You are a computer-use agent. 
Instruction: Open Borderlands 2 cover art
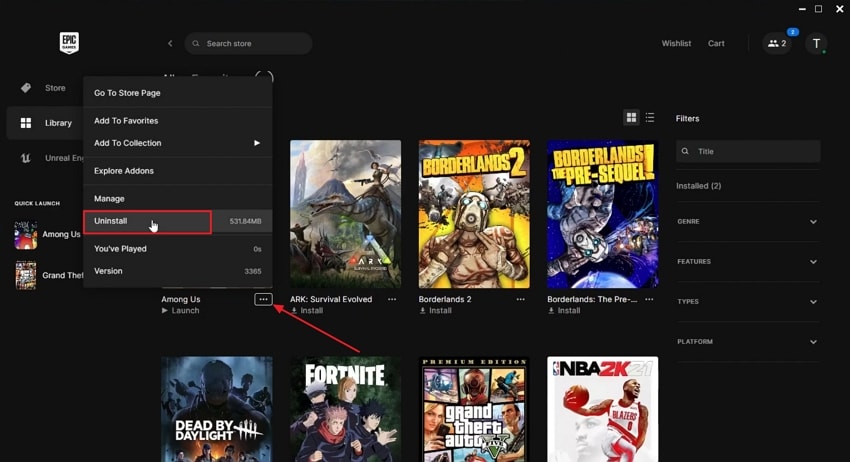click(474, 214)
